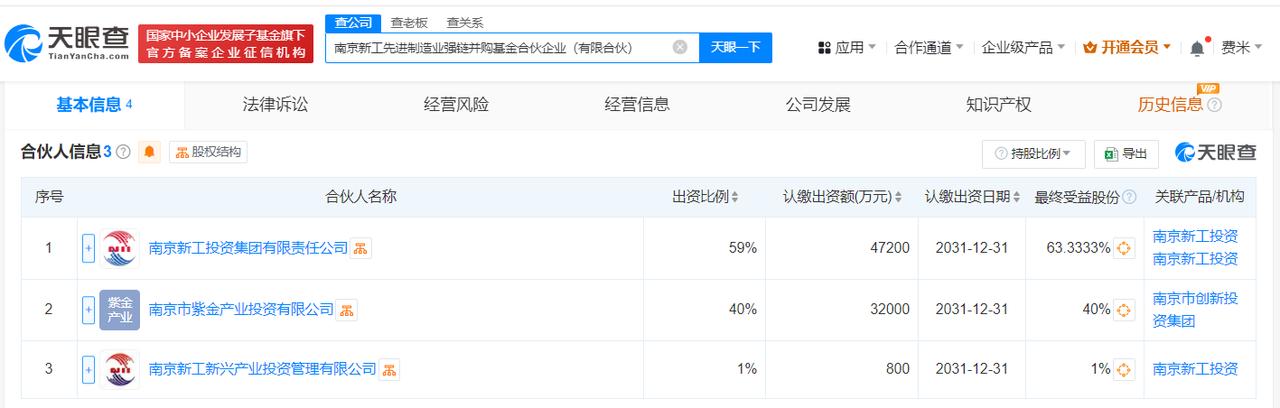Click the 天眼一下 search button
Viewport: 1280px width, 408px height.
735,47
